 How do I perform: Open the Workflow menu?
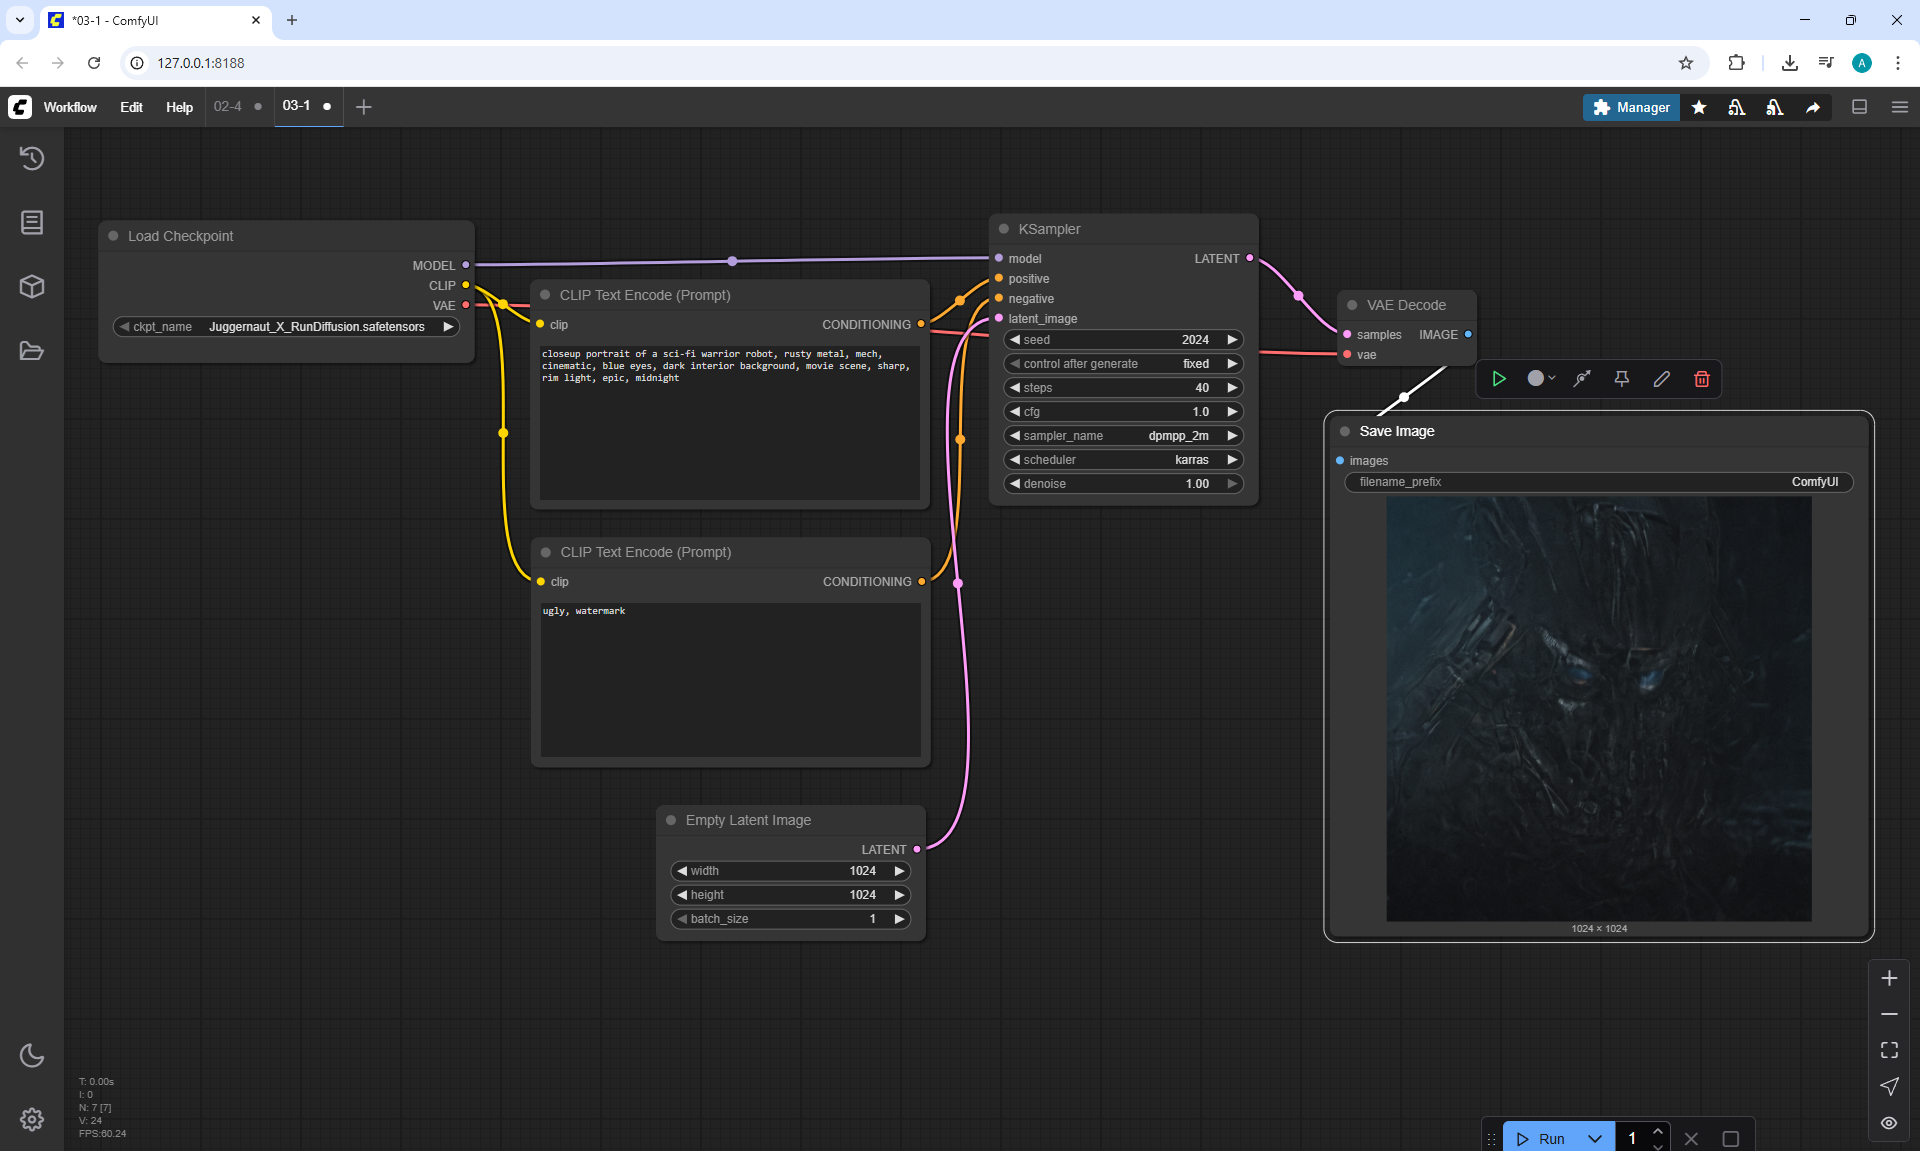point(70,107)
